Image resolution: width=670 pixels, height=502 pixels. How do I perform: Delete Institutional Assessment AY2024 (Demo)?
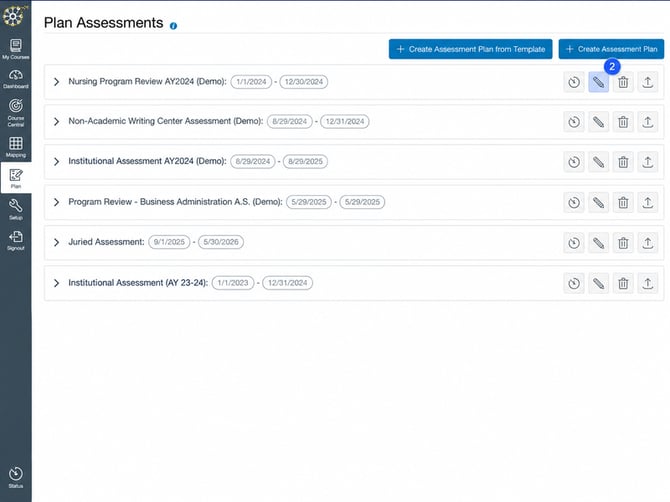click(623, 162)
